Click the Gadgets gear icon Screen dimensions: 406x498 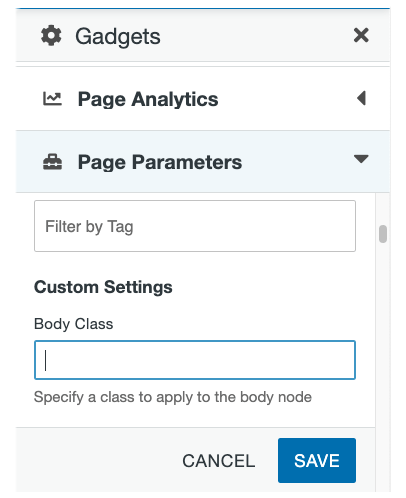(51, 36)
